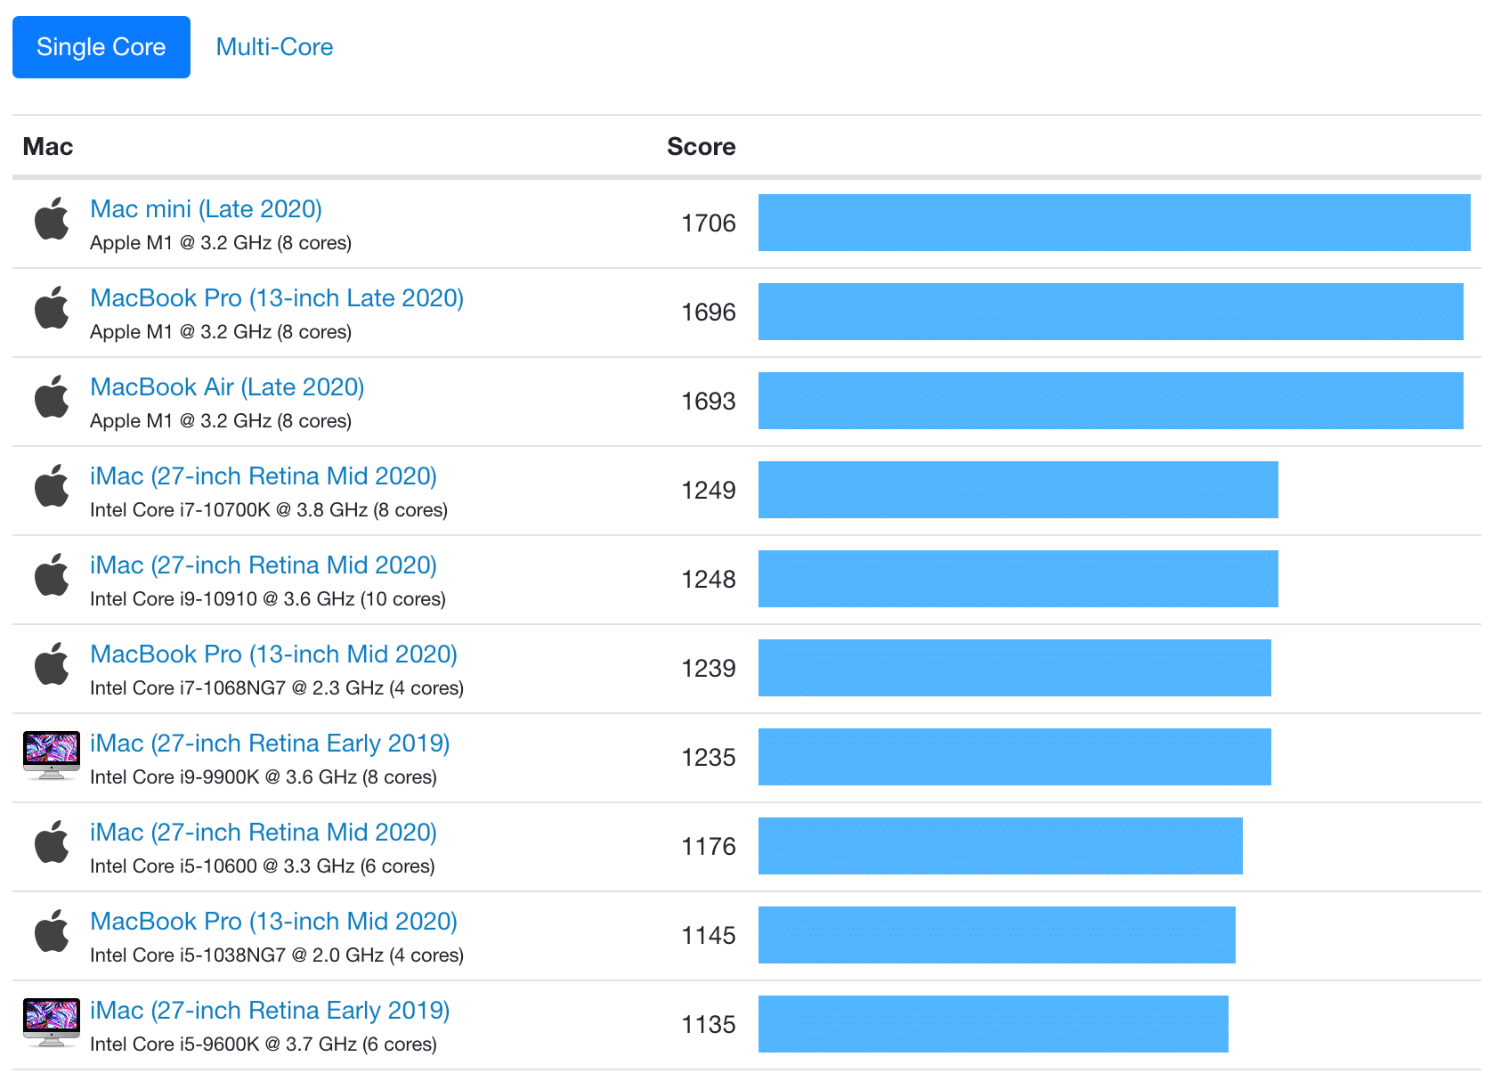This screenshot has width=1501, height=1081.
Task: Click the Apple logo in the i7-10700K iMac row
Action: [x=52, y=486]
